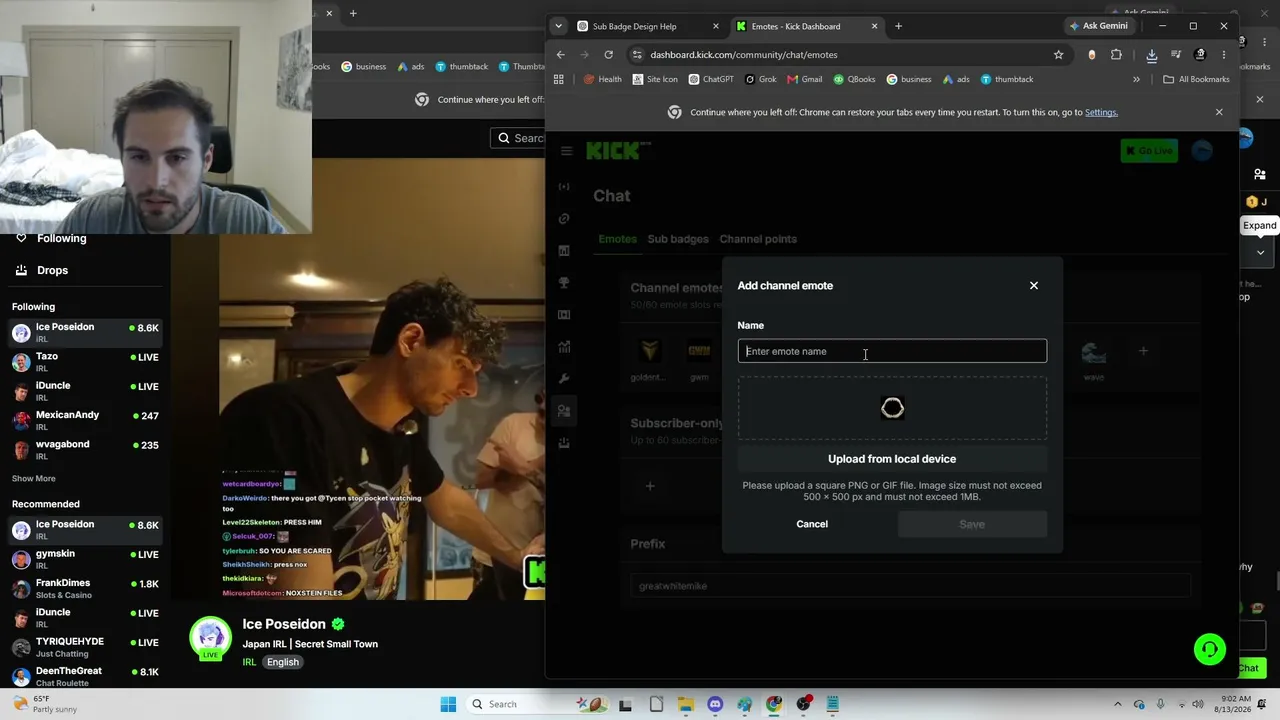Screen dimensions: 1280x720
Task: Open the stream broadcast icon in dashboard sidebar
Action: (564, 187)
